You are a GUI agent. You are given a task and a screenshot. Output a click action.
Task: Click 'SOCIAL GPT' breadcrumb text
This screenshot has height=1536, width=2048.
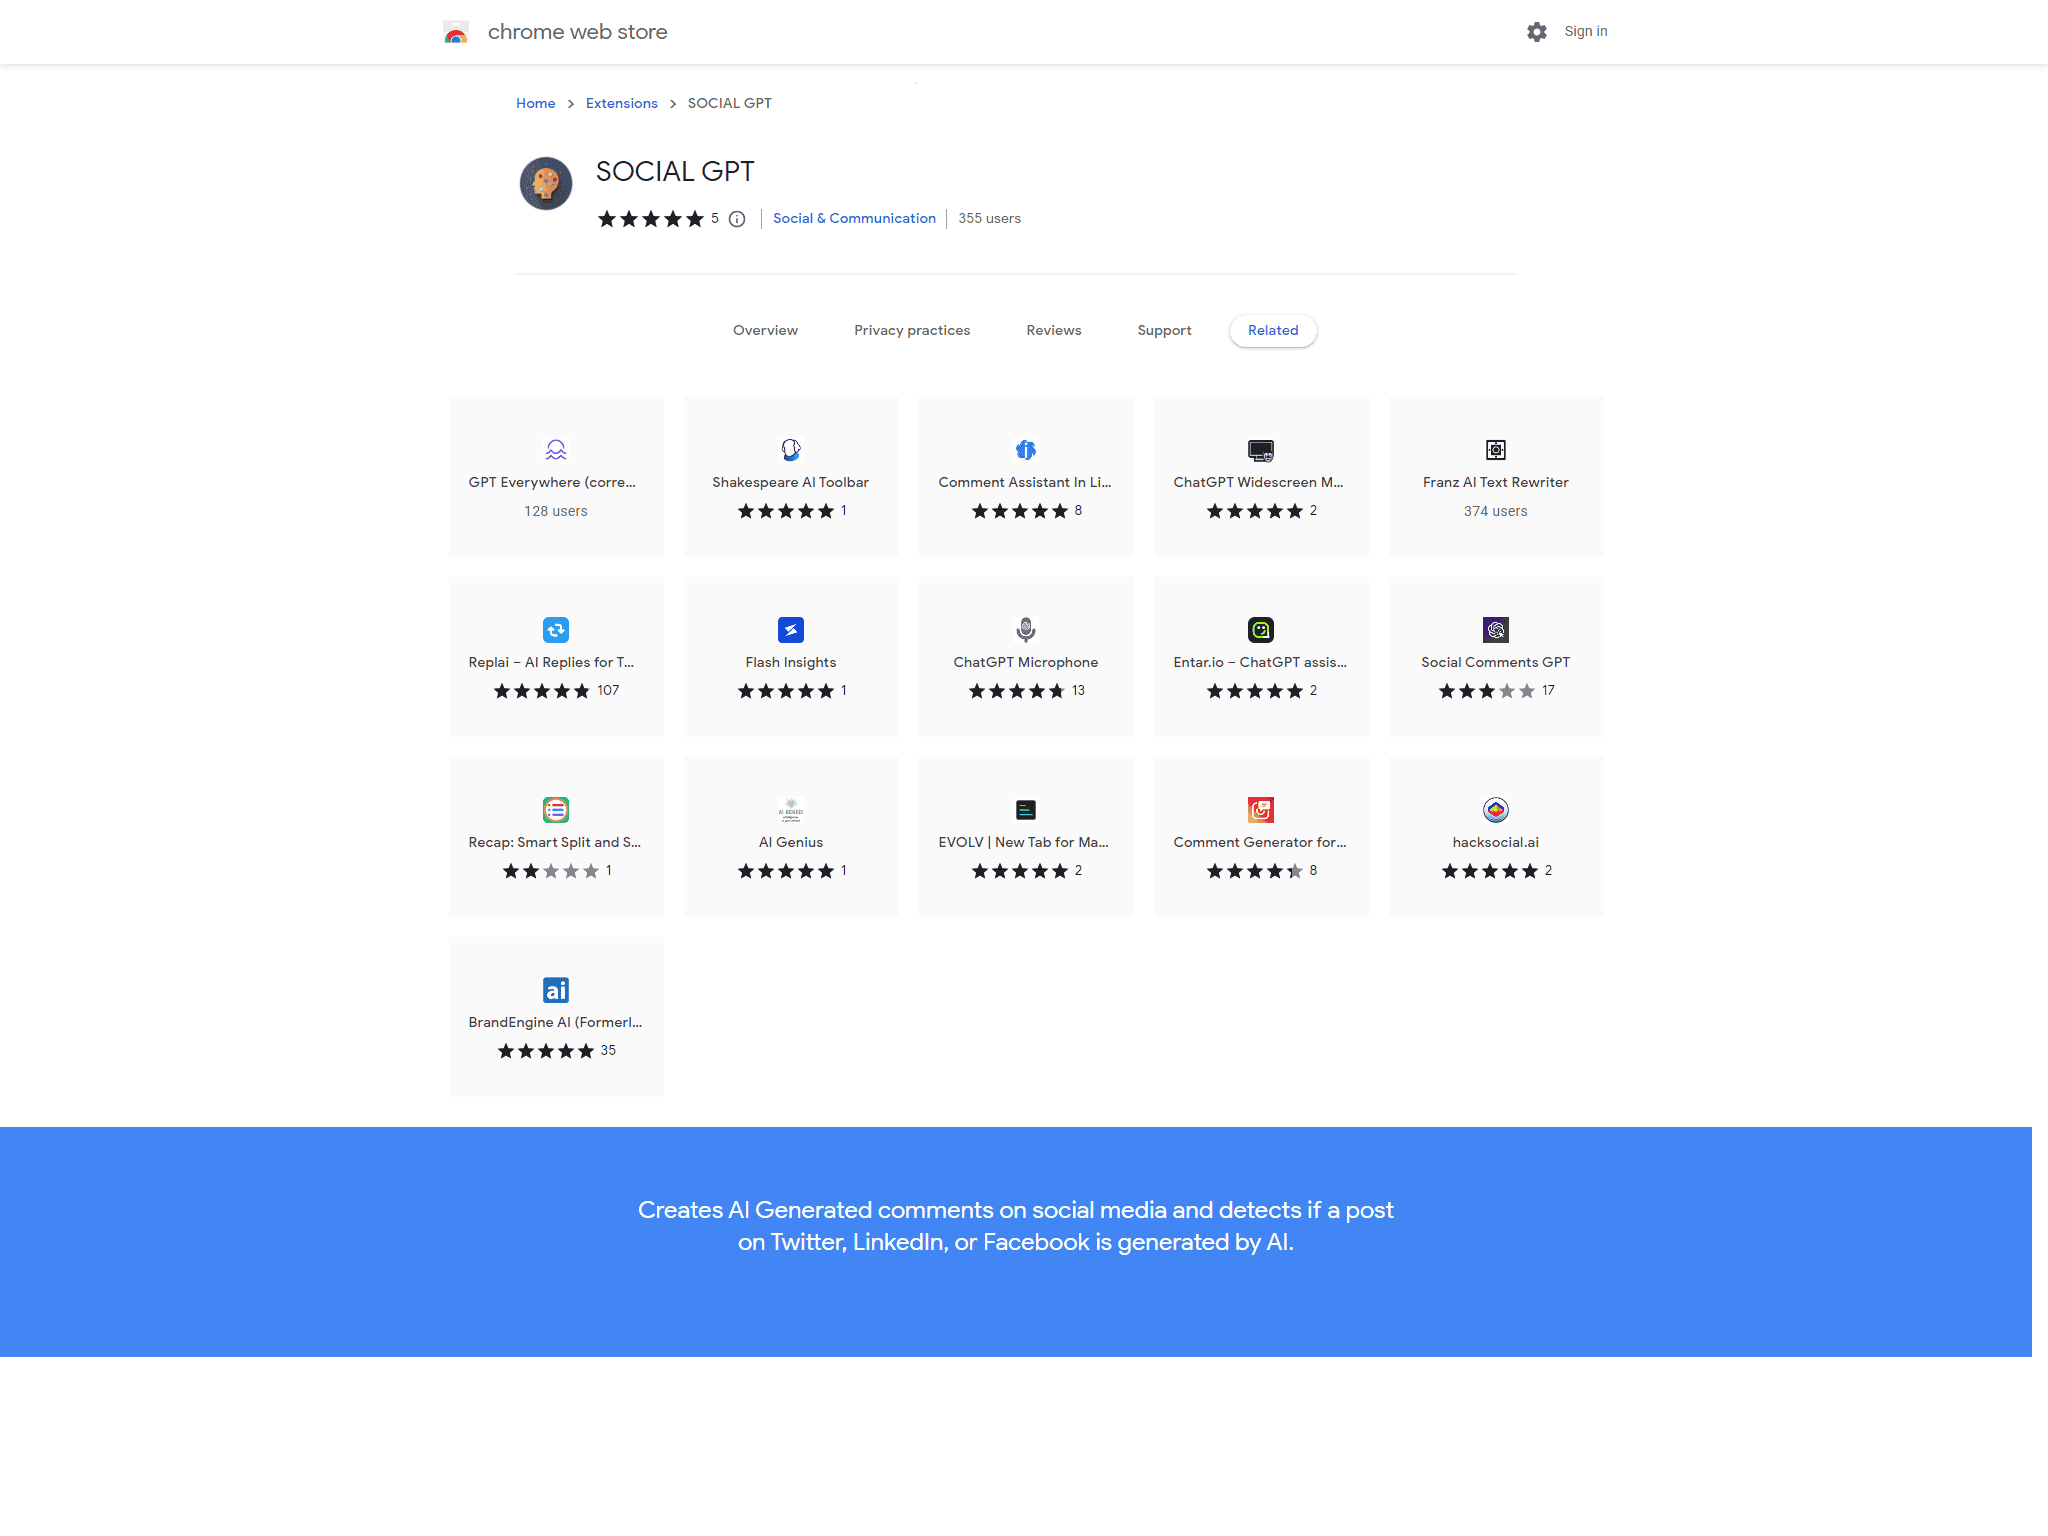click(x=730, y=104)
